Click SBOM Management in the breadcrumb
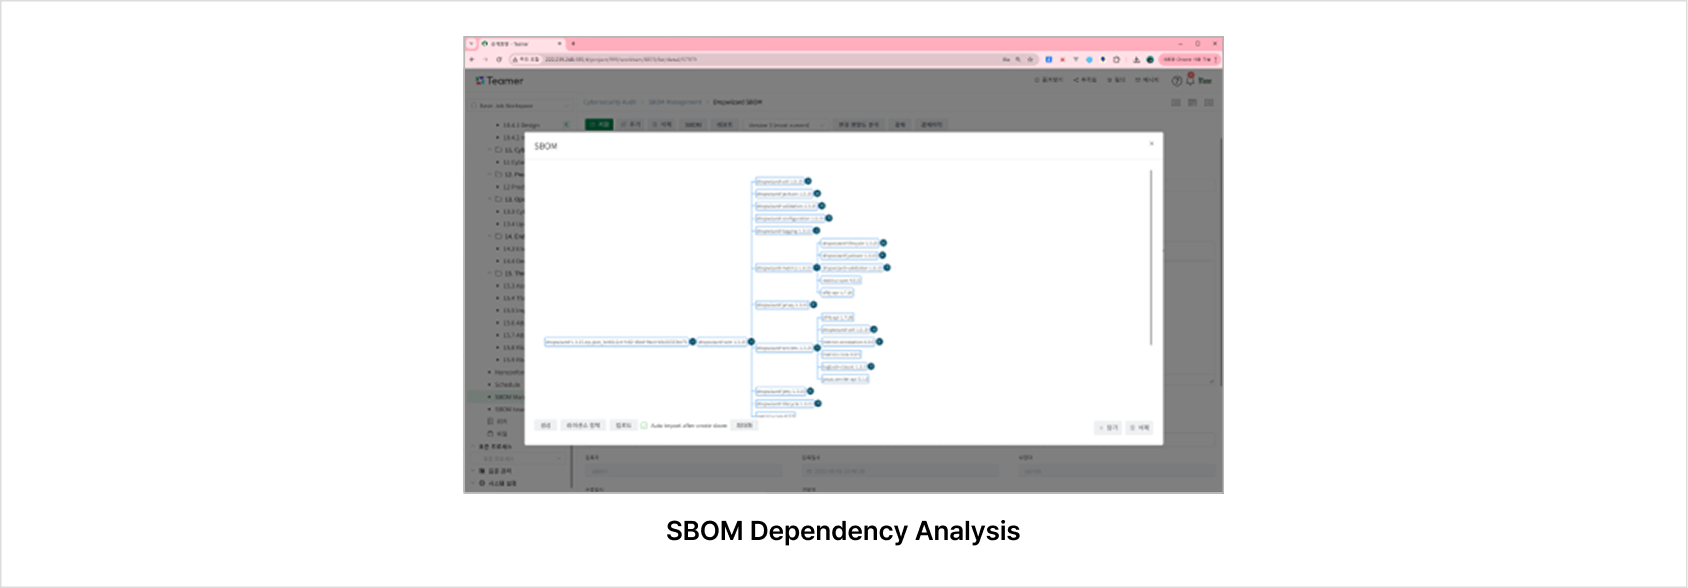 675,102
